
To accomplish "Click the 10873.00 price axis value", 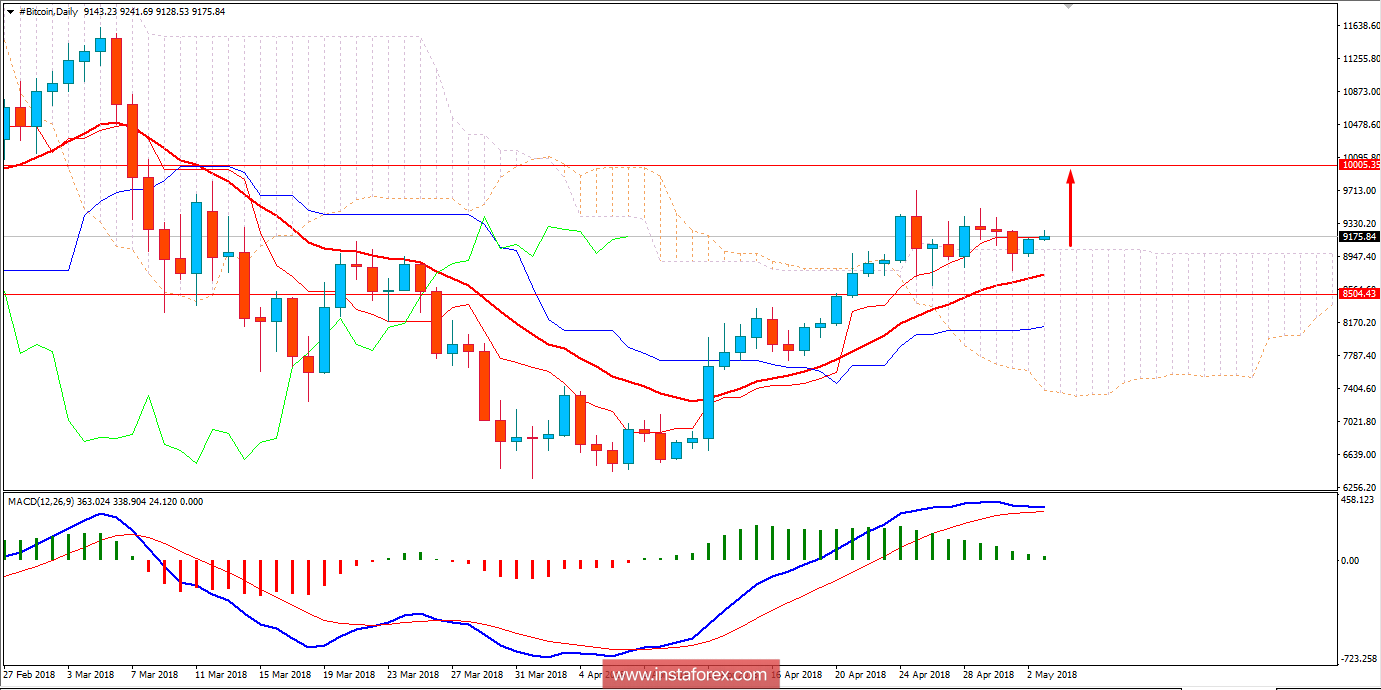I will coord(1361,92).
